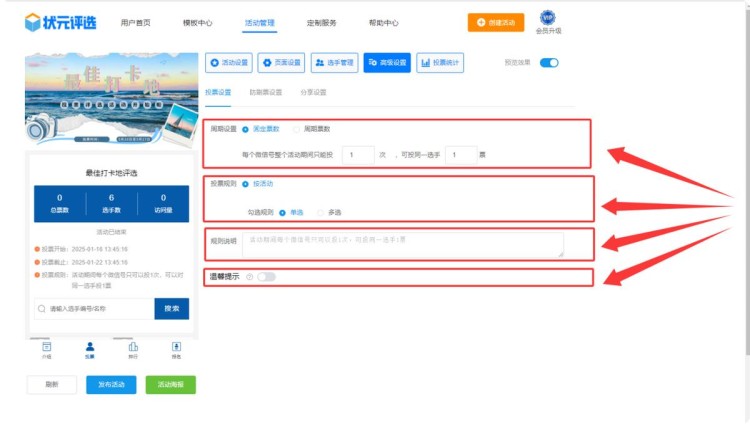Click the 搜索 button in preview

[x=171, y=309]
